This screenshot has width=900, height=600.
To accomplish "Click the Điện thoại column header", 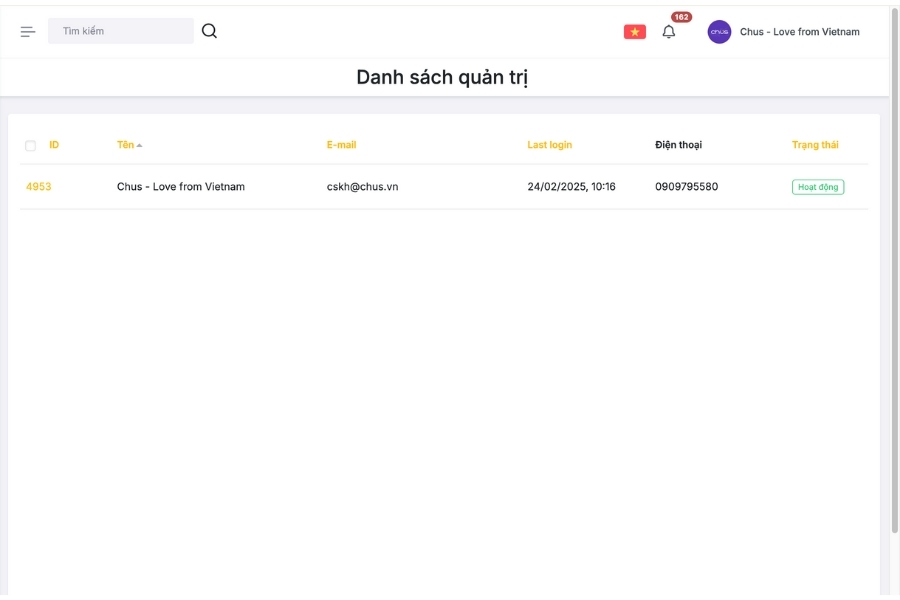I will [x=678, y=145].
